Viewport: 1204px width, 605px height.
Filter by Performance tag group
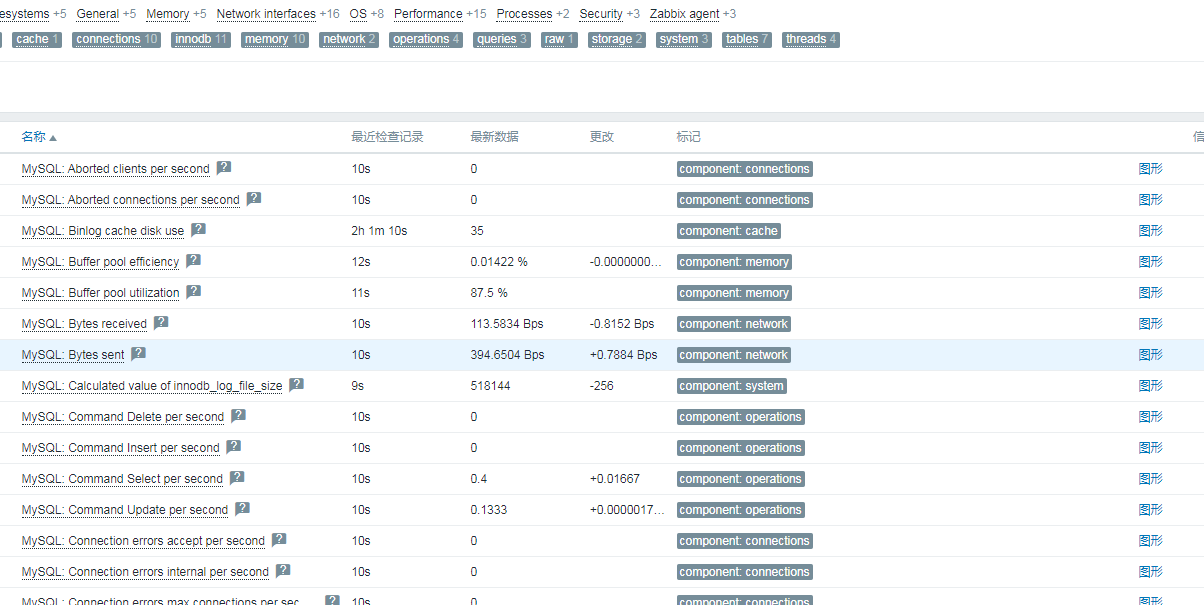click(x=428, y=14)
